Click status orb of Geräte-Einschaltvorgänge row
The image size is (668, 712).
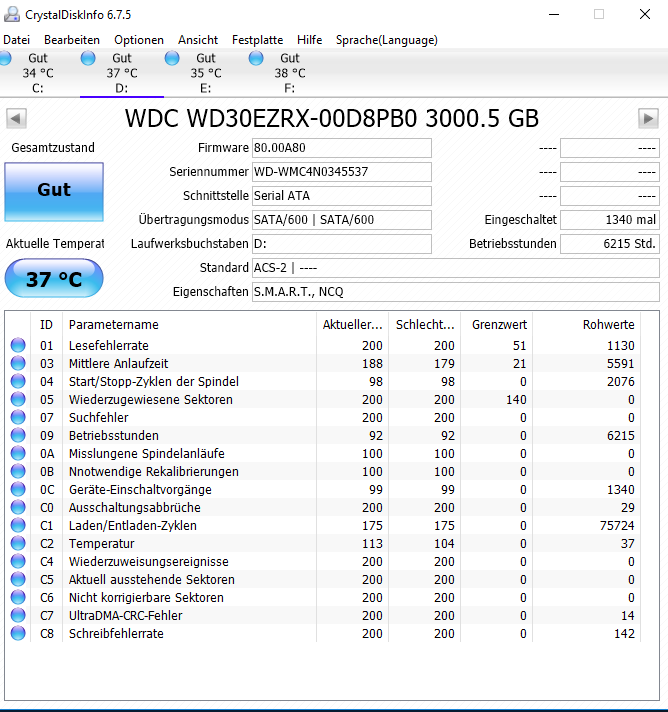point(18,489)
